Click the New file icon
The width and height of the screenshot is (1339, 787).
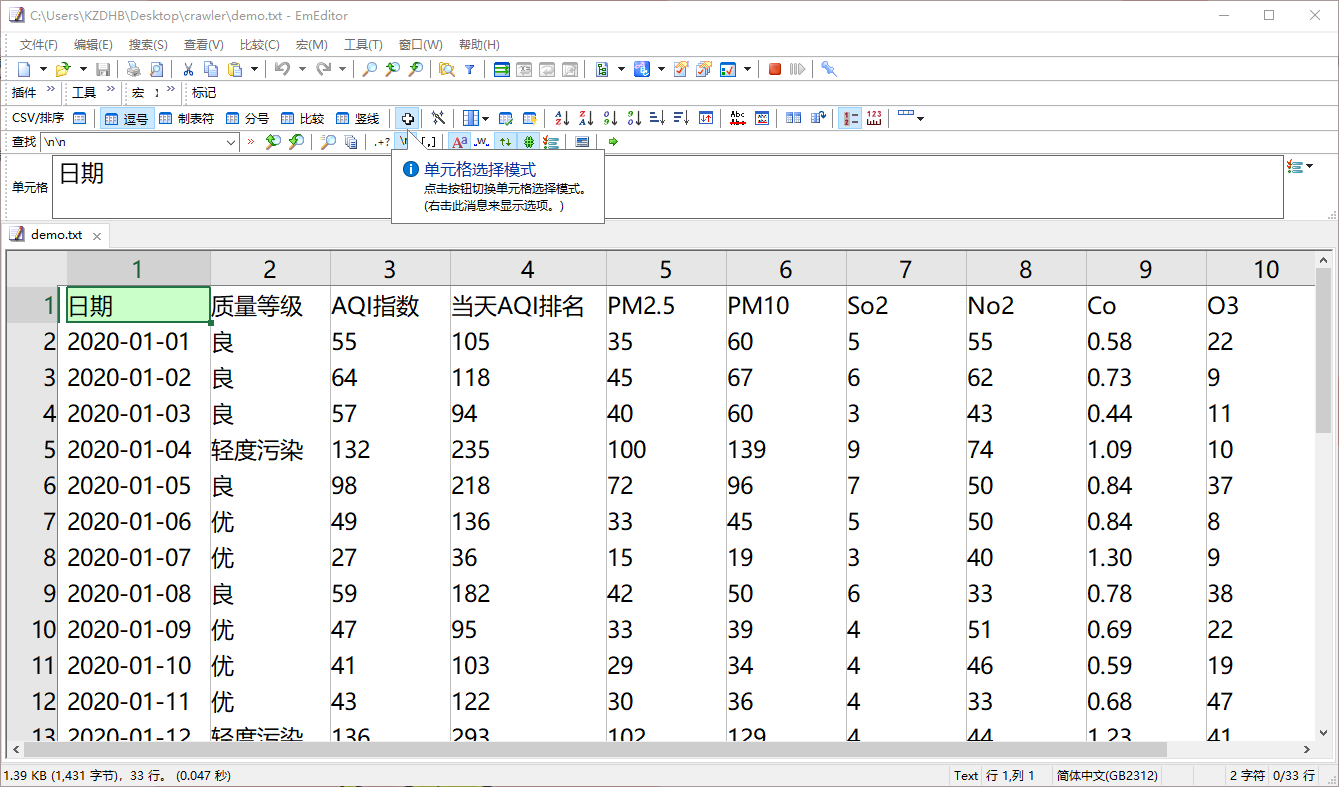coord(24,69)
